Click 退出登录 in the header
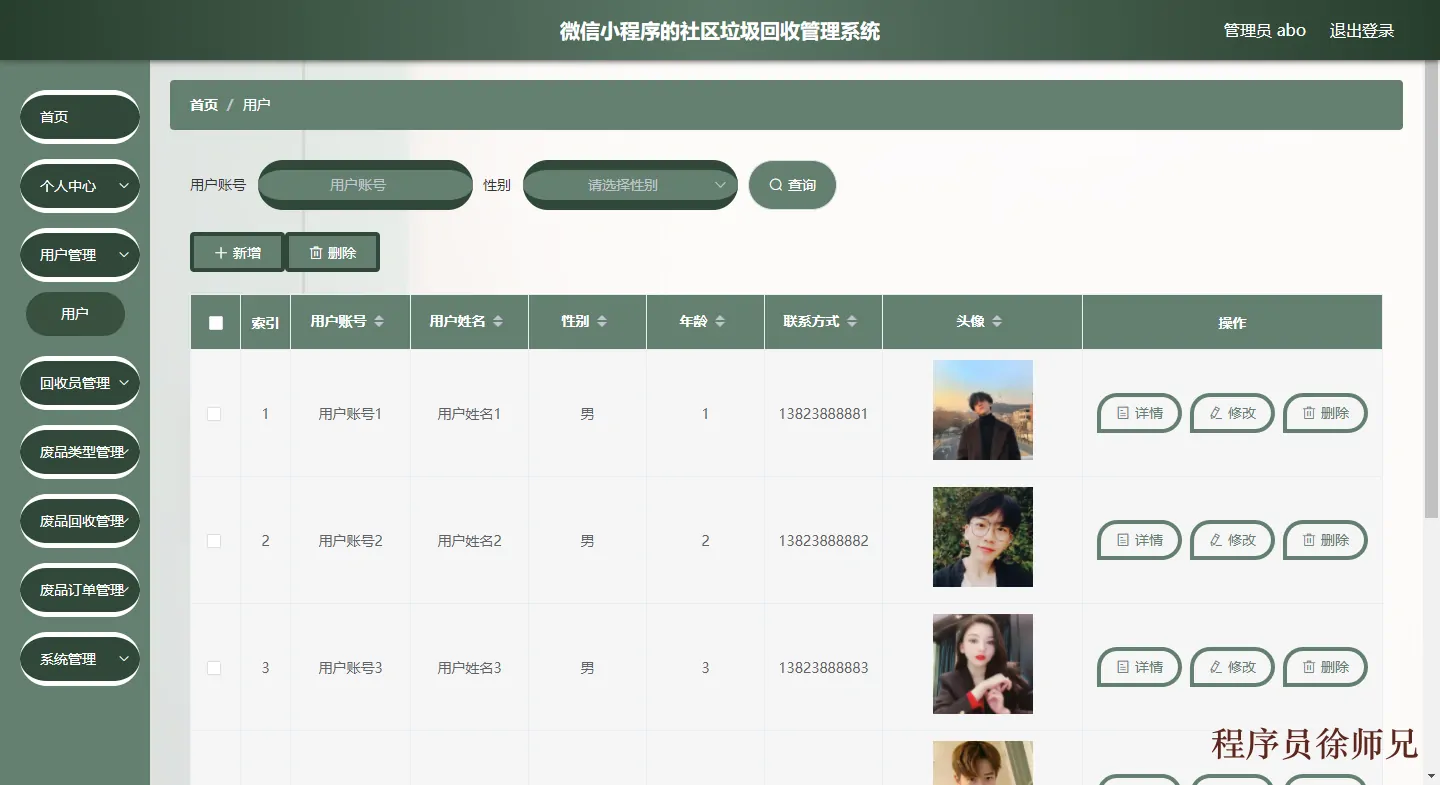The height and width of the screenshot is (785, 1440). [x=1362, y=31]
